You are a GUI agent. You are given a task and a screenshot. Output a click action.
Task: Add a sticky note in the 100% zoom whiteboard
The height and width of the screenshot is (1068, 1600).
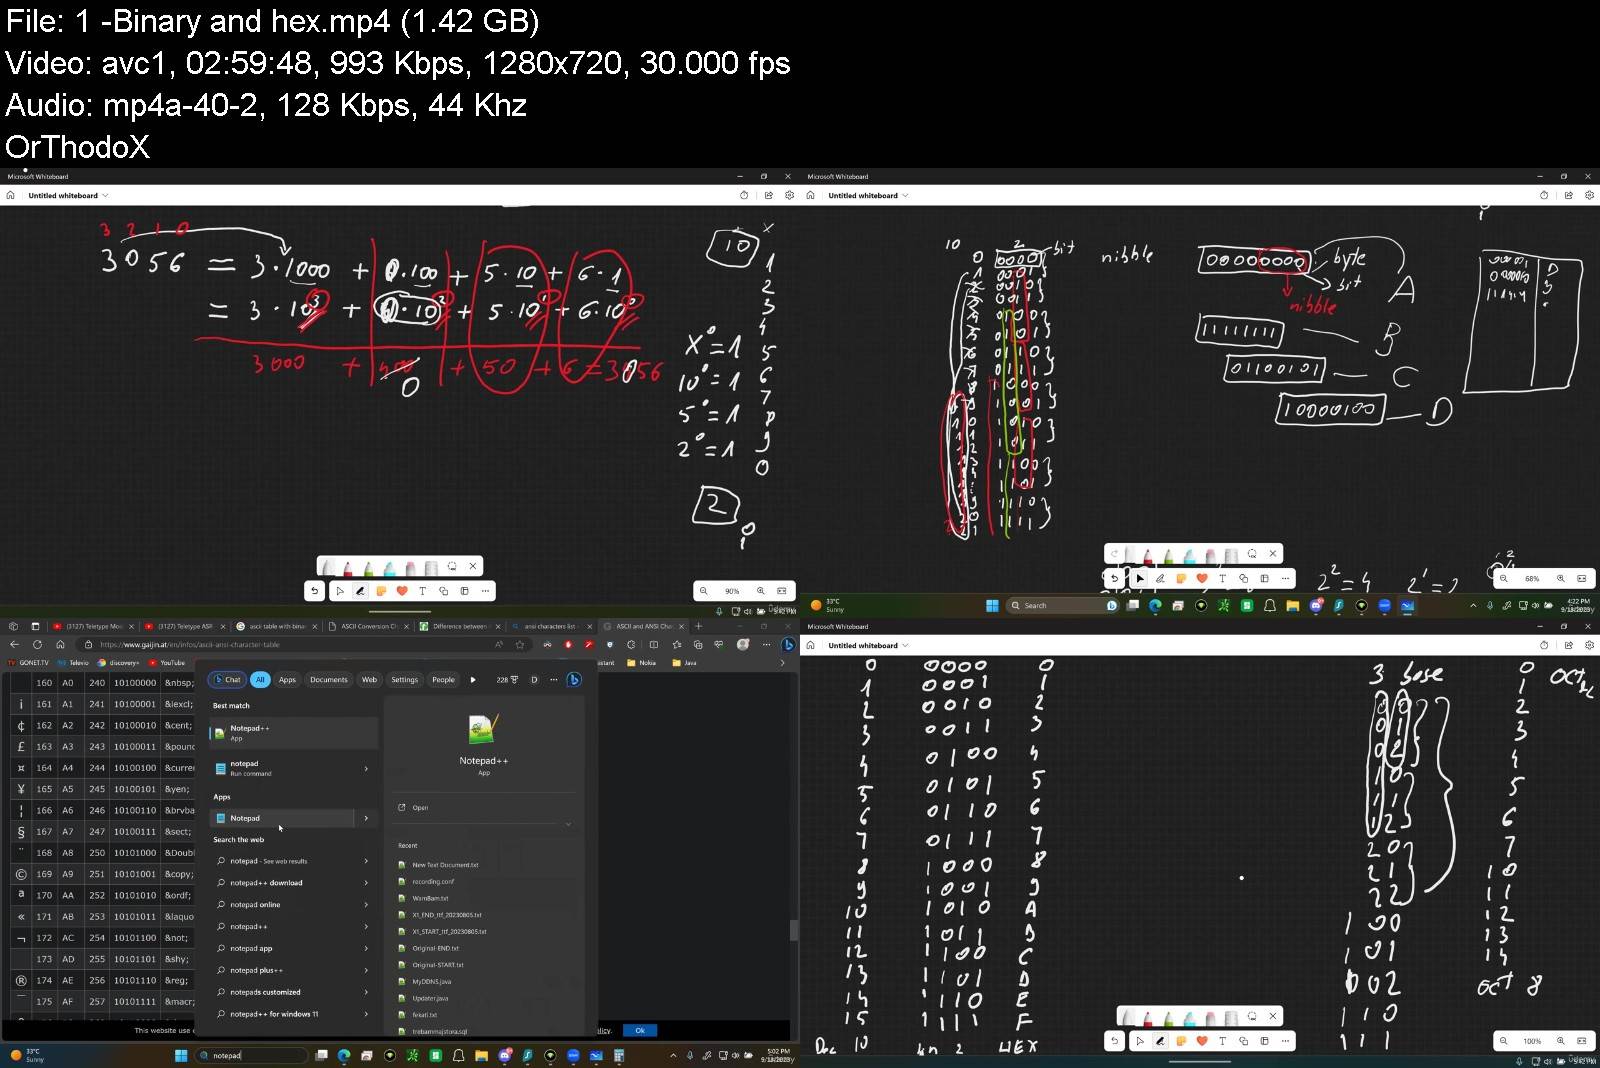(x=1181, y=1041)
